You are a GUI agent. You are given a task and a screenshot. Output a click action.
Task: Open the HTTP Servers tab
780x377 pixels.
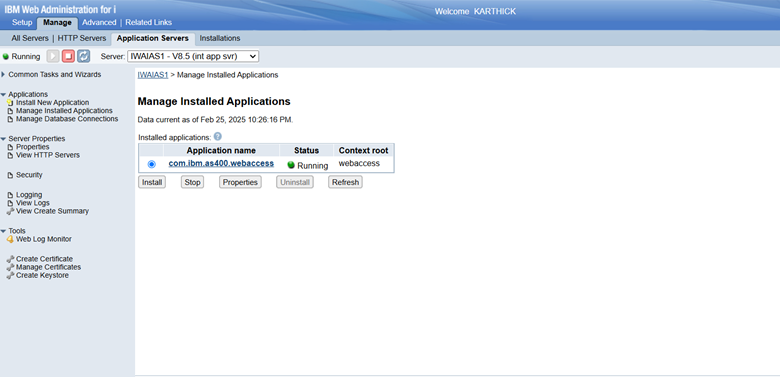pyautogui.click(x=82, y=38)
